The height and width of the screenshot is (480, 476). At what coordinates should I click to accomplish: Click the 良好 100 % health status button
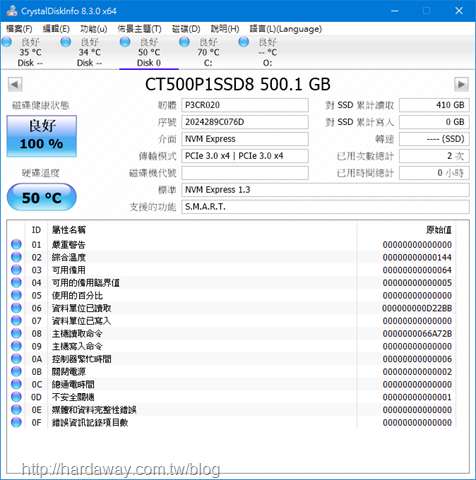click(x=42, y=136)
